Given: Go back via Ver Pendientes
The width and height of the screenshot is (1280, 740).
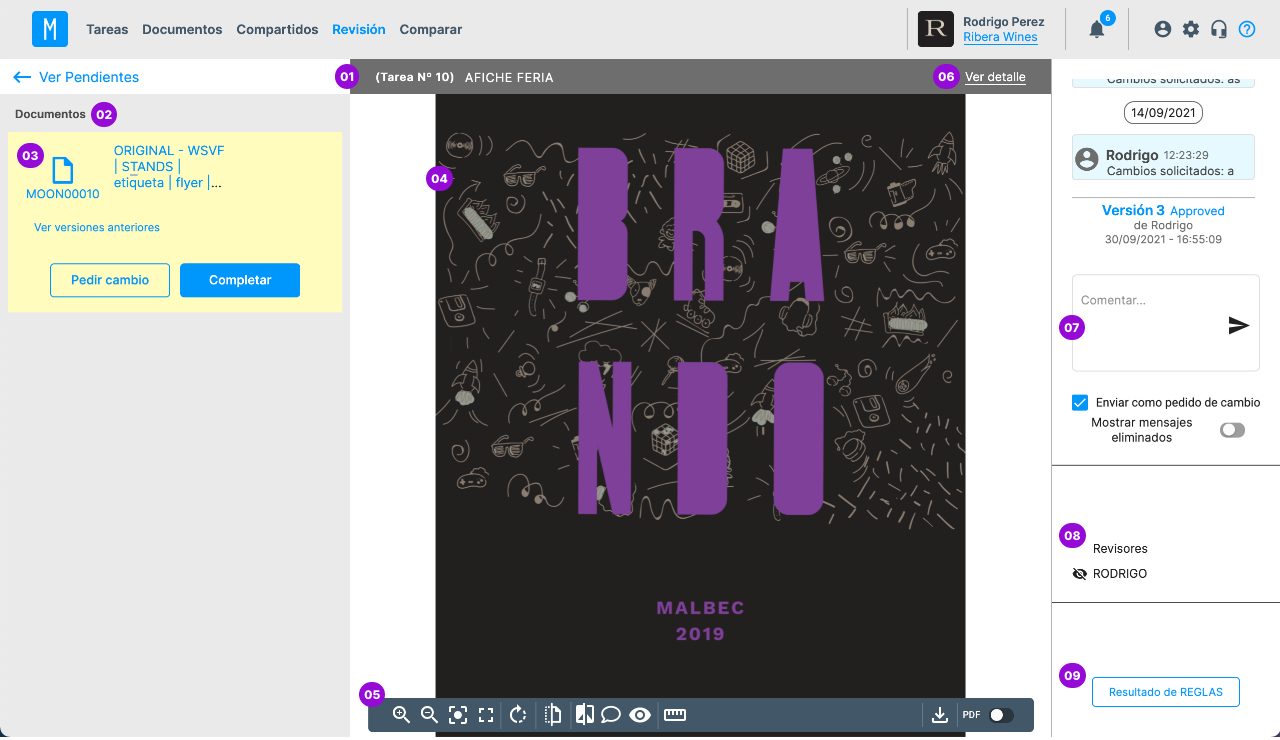Looking at the screenshot, I should [x=76, y=77].
